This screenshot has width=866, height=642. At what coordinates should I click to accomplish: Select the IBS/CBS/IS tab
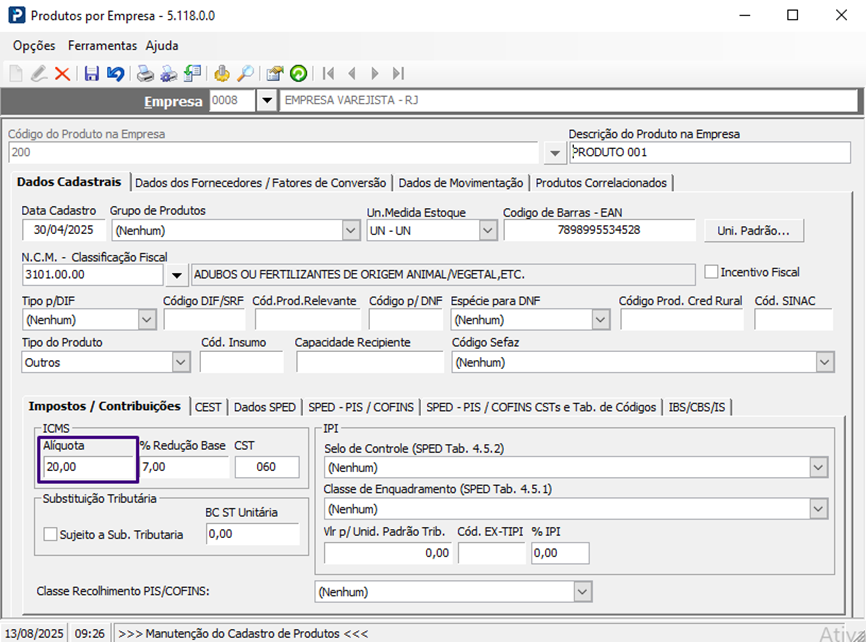click(x=699, y=407)
